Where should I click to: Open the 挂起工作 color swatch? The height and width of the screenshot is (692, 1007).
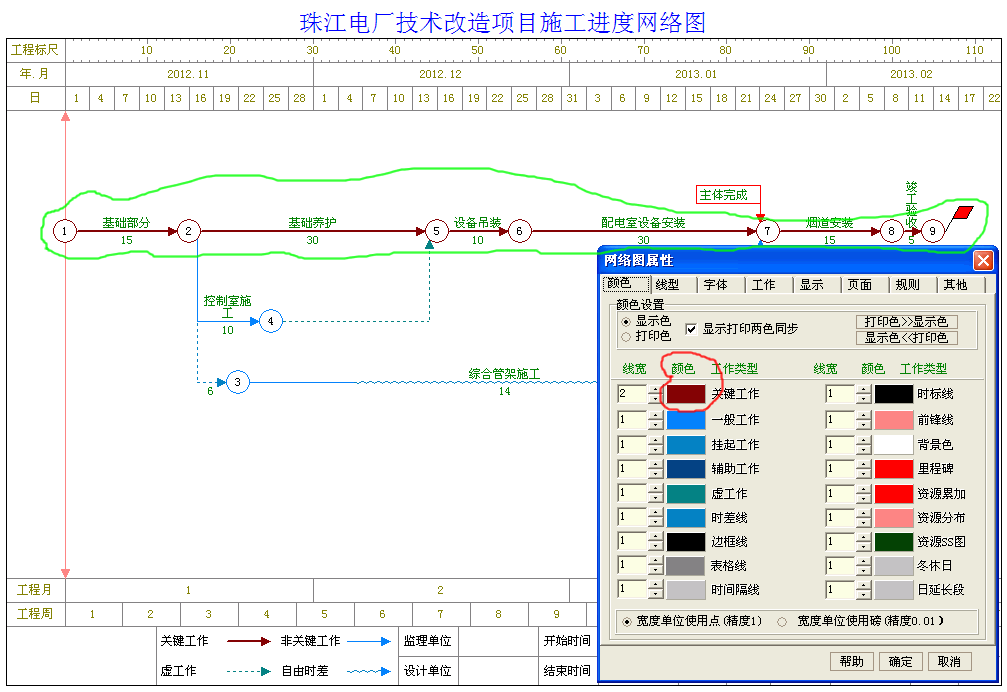coord(686,445)
